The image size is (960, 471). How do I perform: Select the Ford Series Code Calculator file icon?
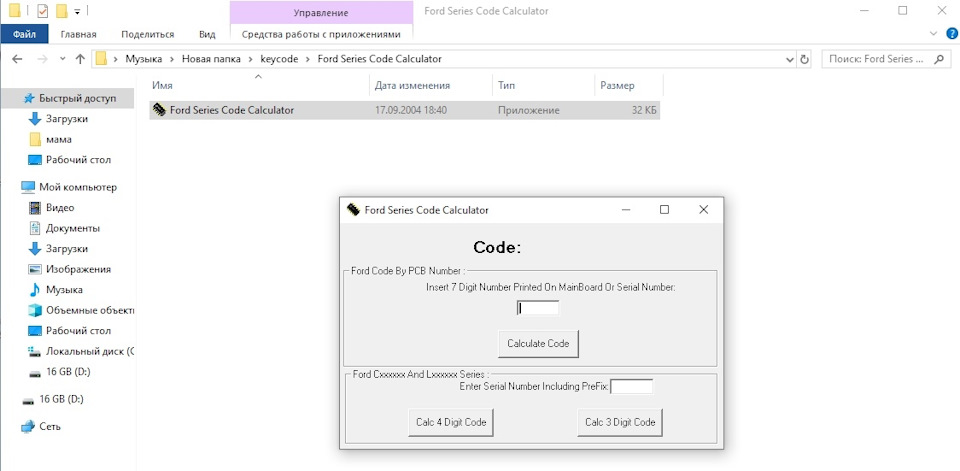159,110
